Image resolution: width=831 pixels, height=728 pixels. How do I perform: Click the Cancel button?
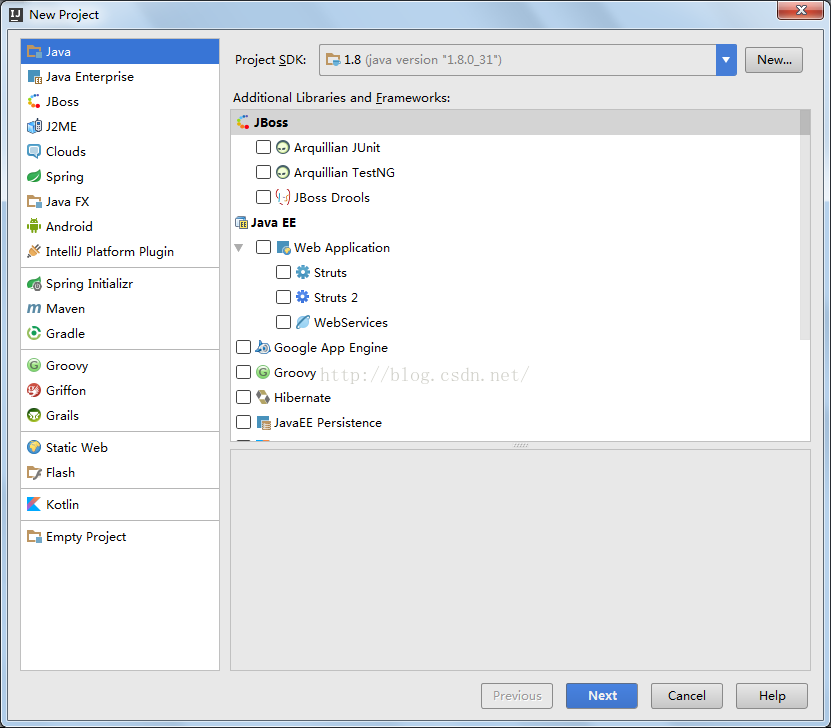tap(686, 696)
